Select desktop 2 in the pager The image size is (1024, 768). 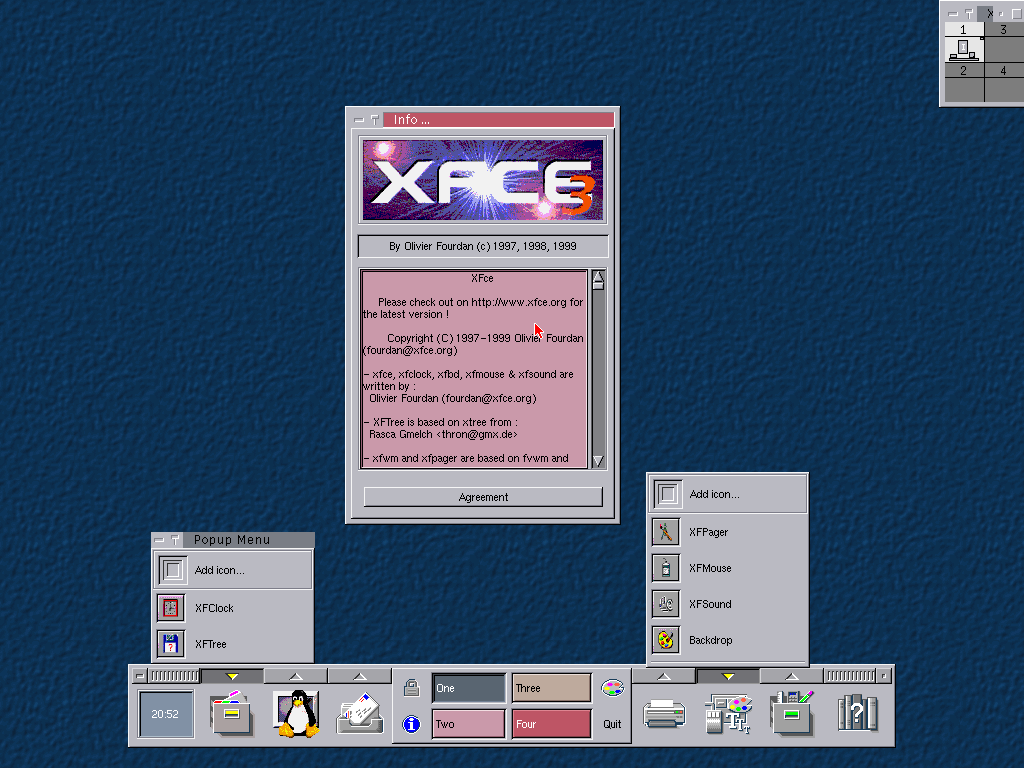point(964,82)
